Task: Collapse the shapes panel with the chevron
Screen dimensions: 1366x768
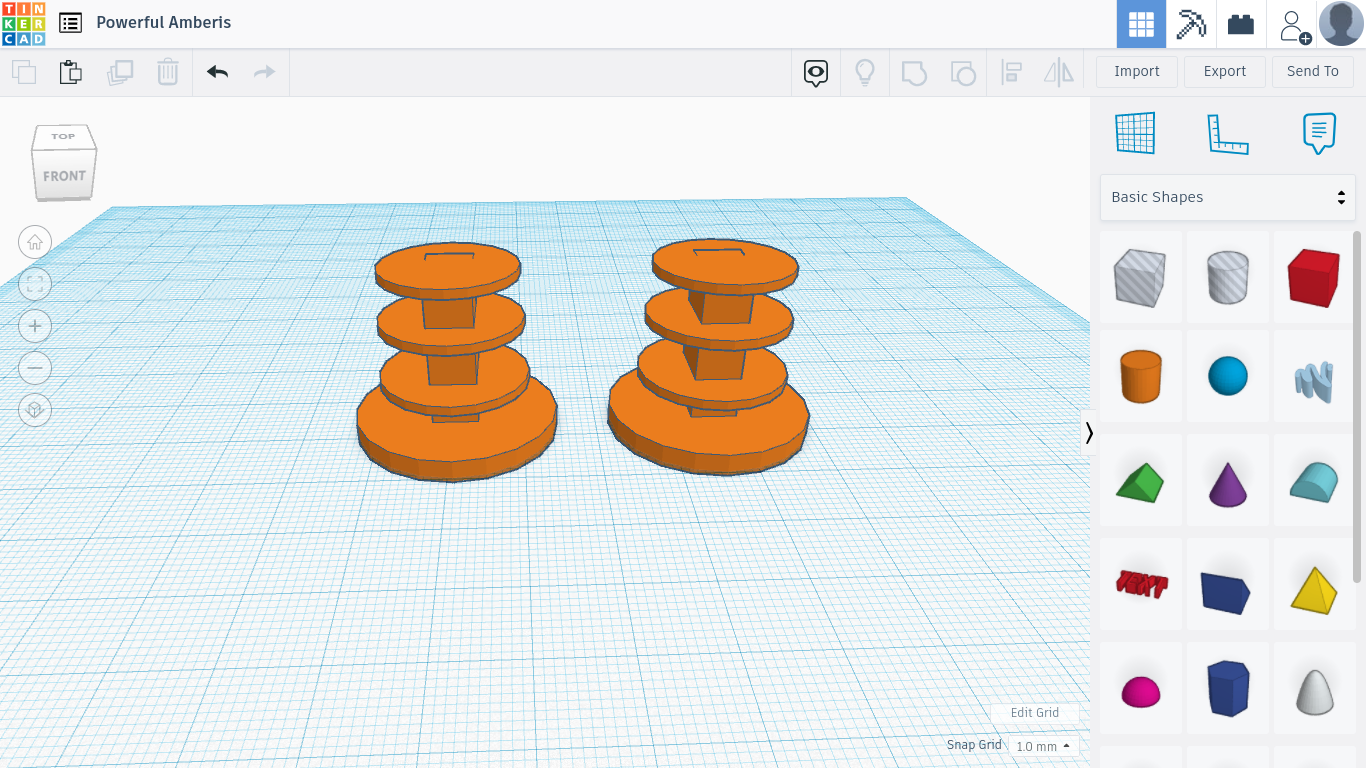Action: 1089,432
